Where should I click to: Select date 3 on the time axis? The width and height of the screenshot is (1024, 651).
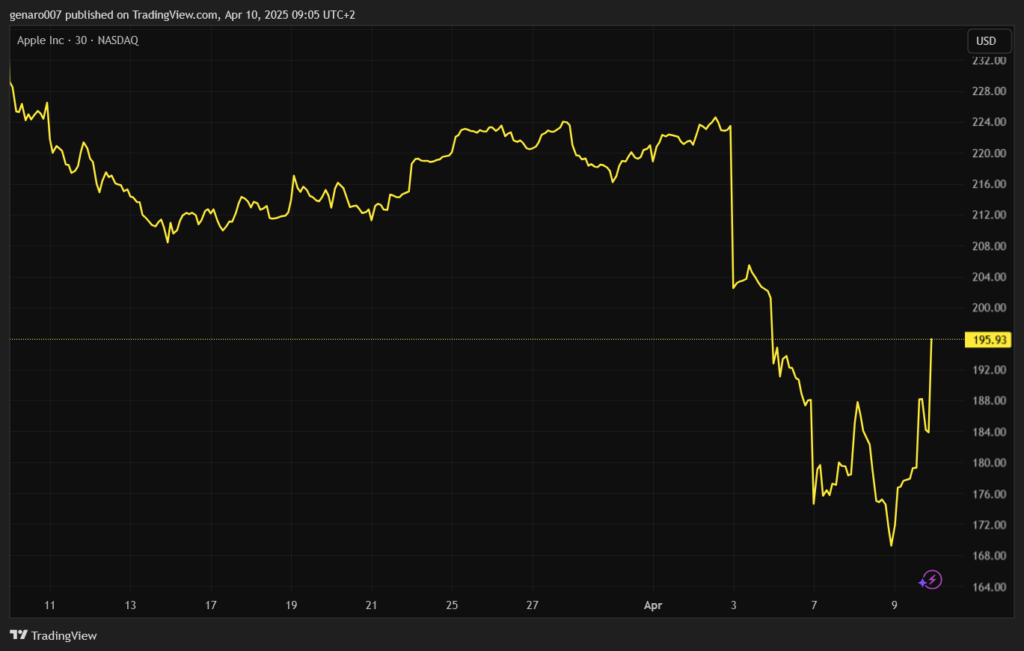click(733, 605)
